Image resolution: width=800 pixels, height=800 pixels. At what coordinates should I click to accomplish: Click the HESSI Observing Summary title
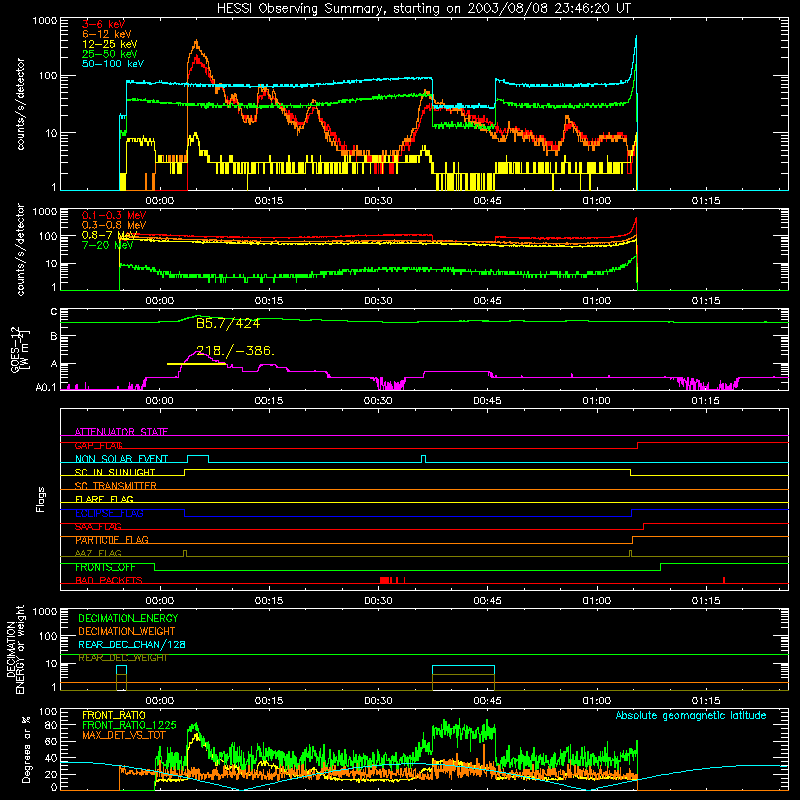coord(423,9)
